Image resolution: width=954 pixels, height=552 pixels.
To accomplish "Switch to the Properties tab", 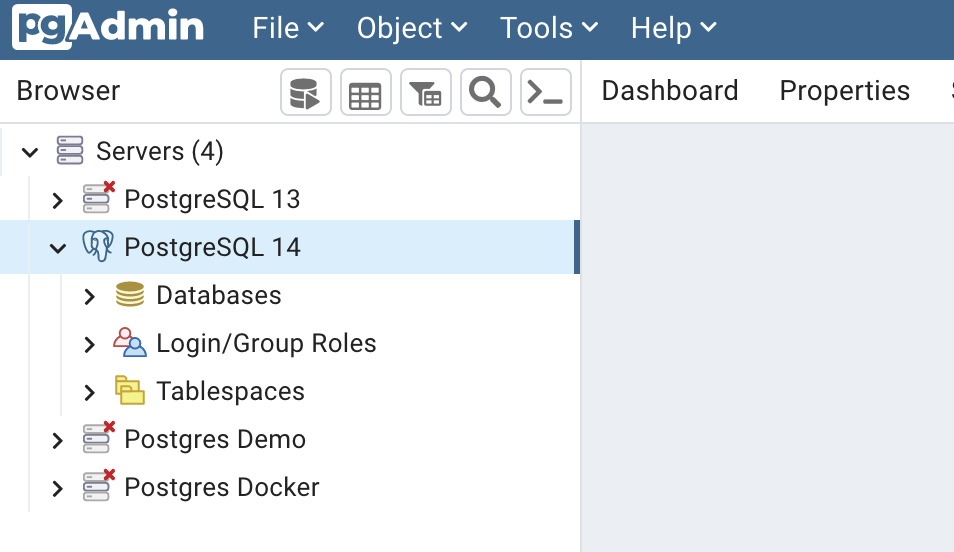I will (844, 91).
